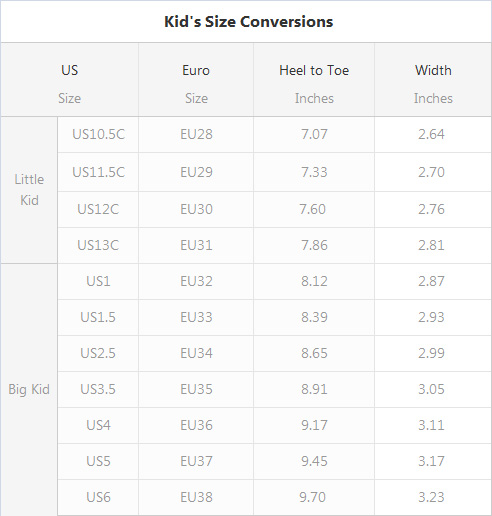Select the EU37 size cell

(x=196, y=461)
